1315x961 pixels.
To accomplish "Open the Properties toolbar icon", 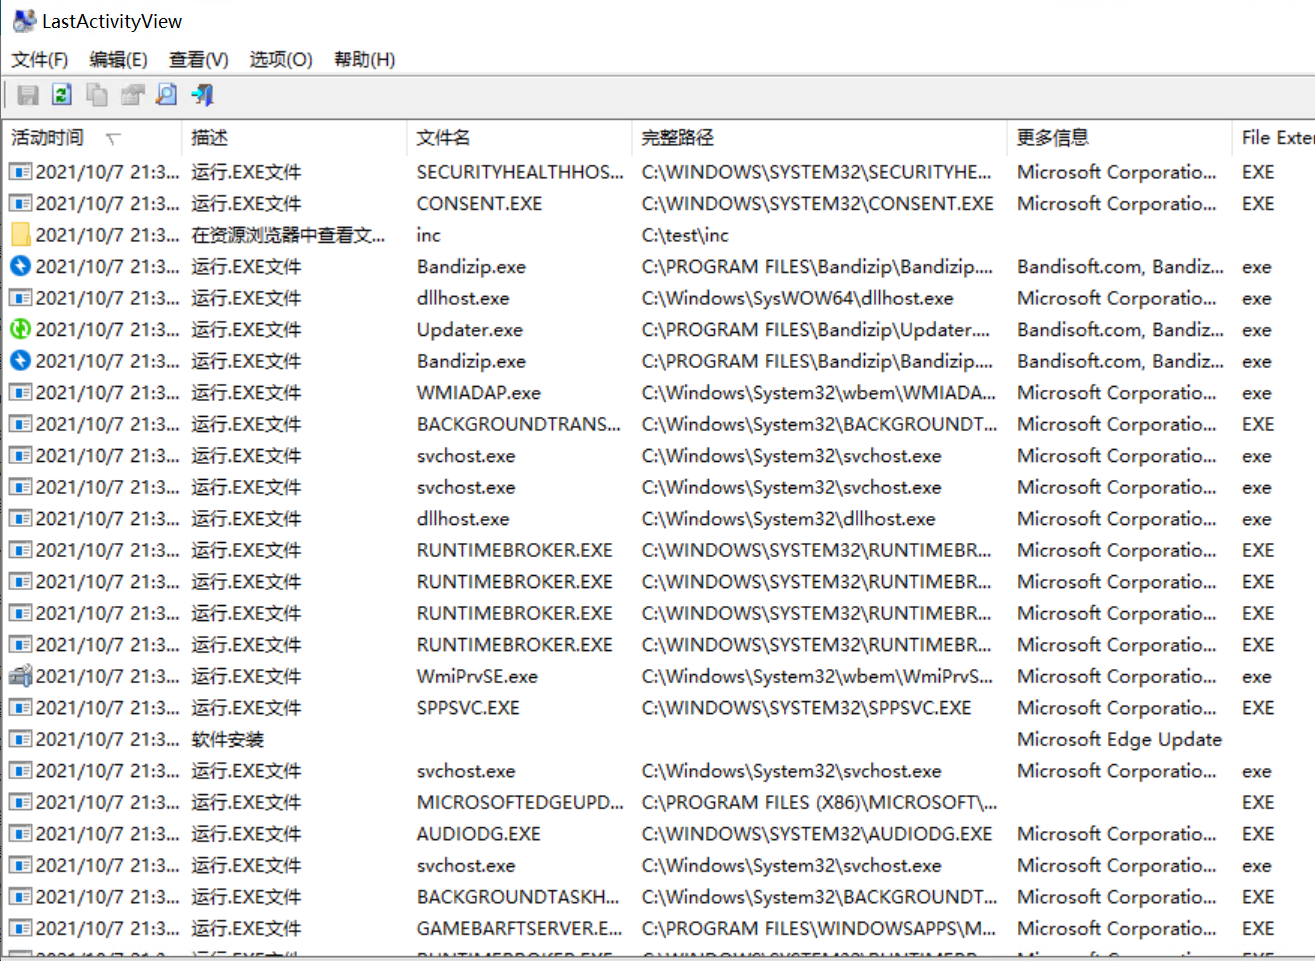I will [132, 95].
